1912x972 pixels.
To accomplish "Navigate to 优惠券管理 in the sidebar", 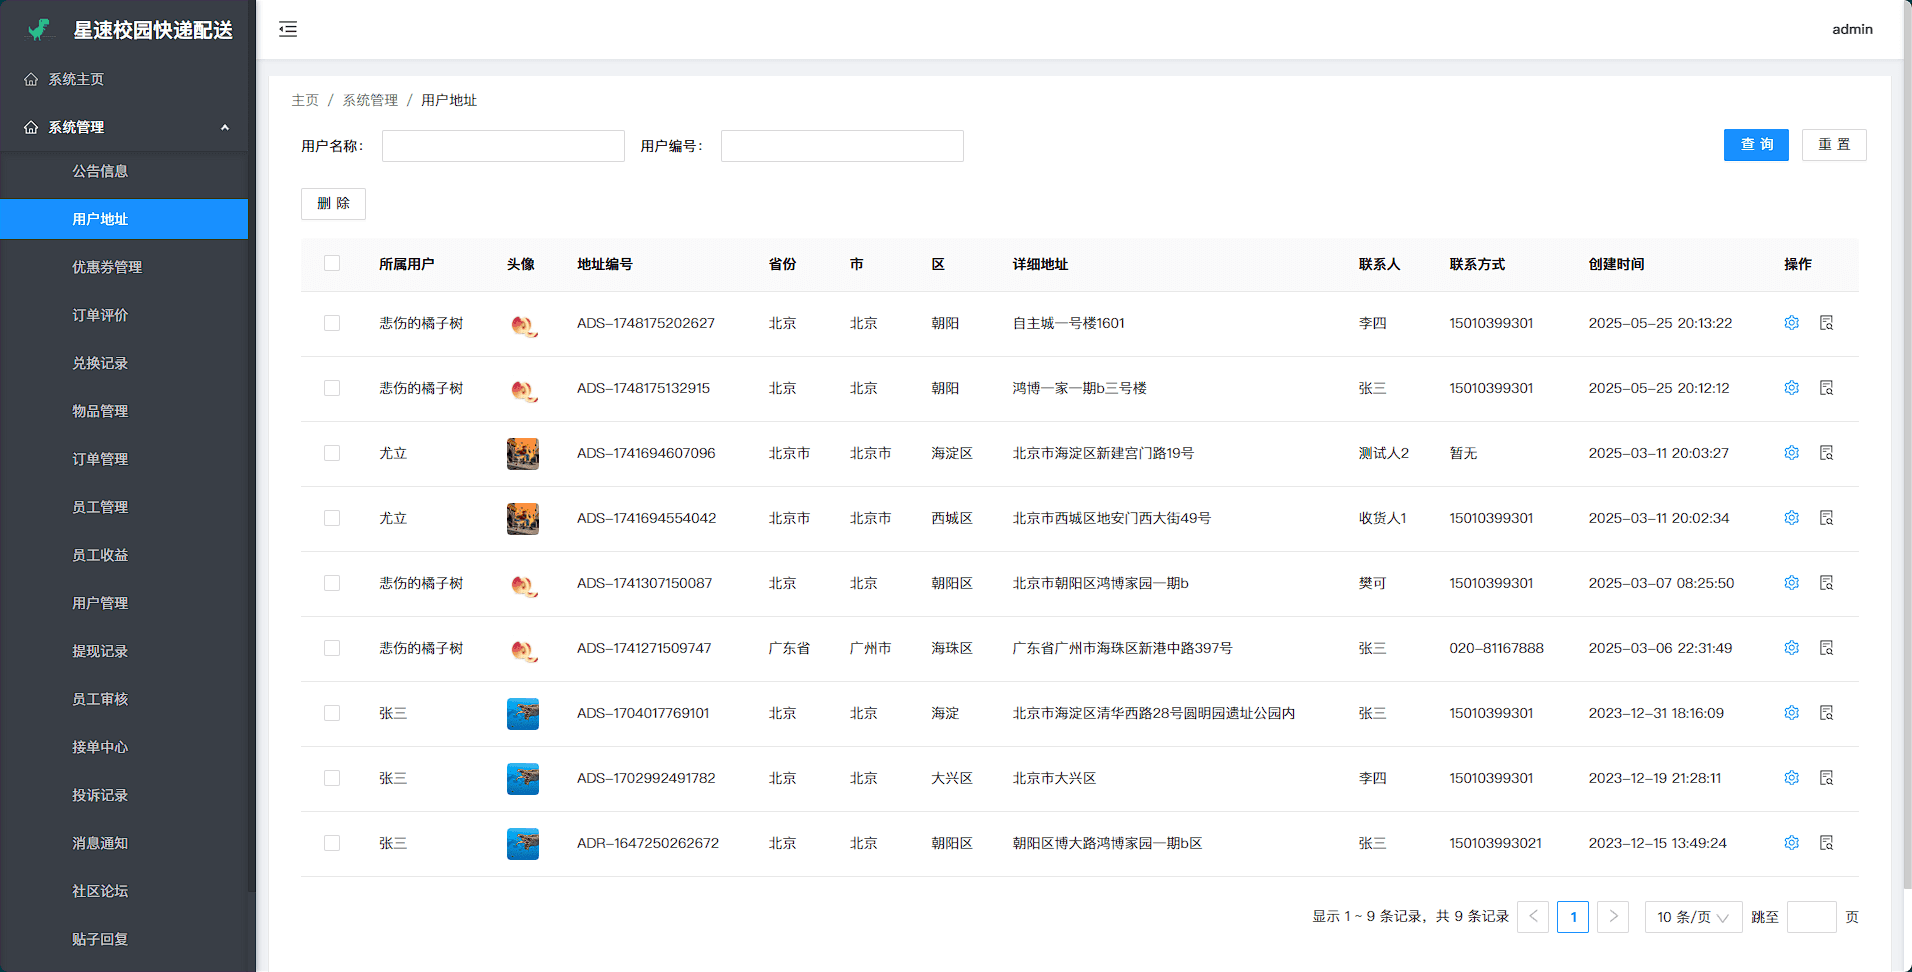I will pyautogui.click(x=107, y=267).
